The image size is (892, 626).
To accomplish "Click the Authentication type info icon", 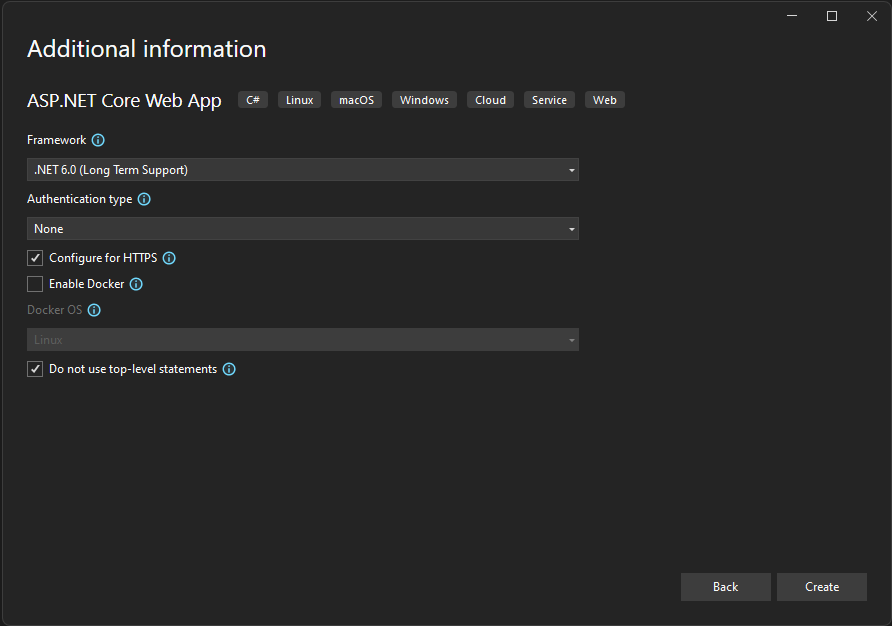I will point(144,200).
